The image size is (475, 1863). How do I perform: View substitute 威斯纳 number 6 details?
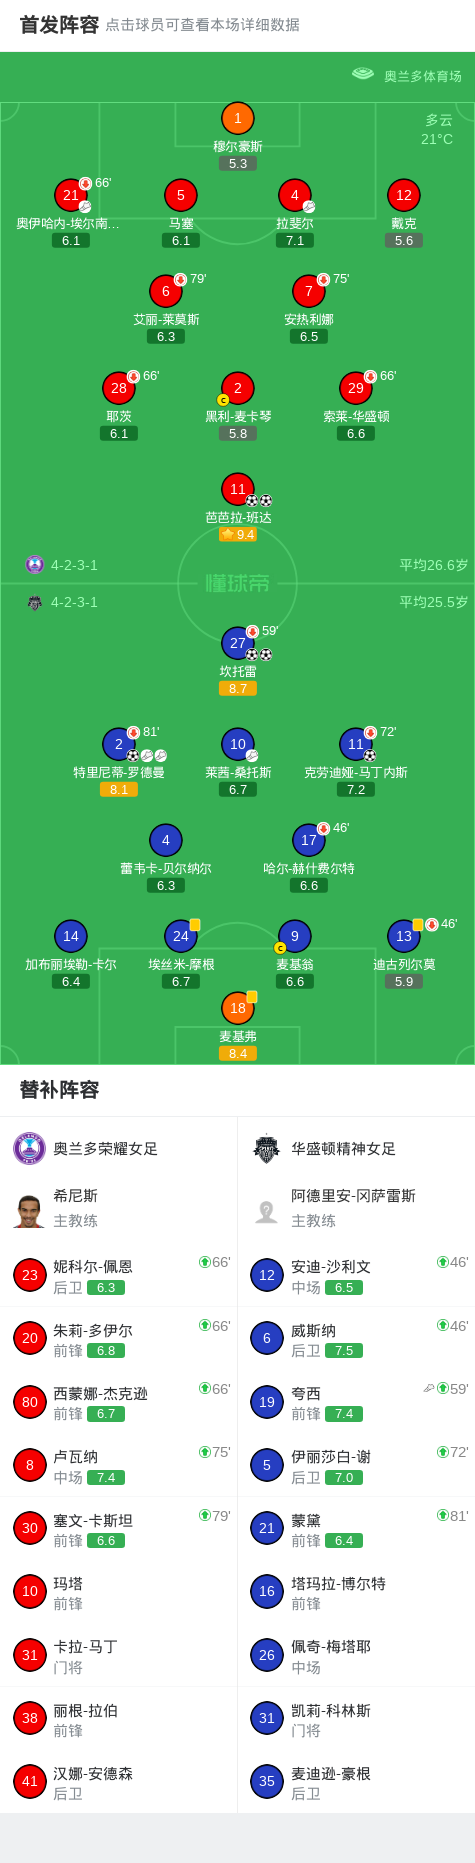coord(356,1338)
